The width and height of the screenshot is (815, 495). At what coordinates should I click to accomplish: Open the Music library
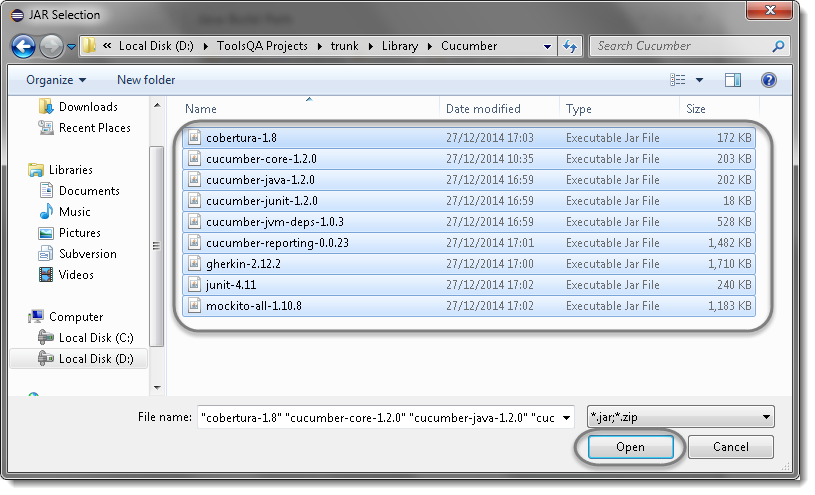75,212
